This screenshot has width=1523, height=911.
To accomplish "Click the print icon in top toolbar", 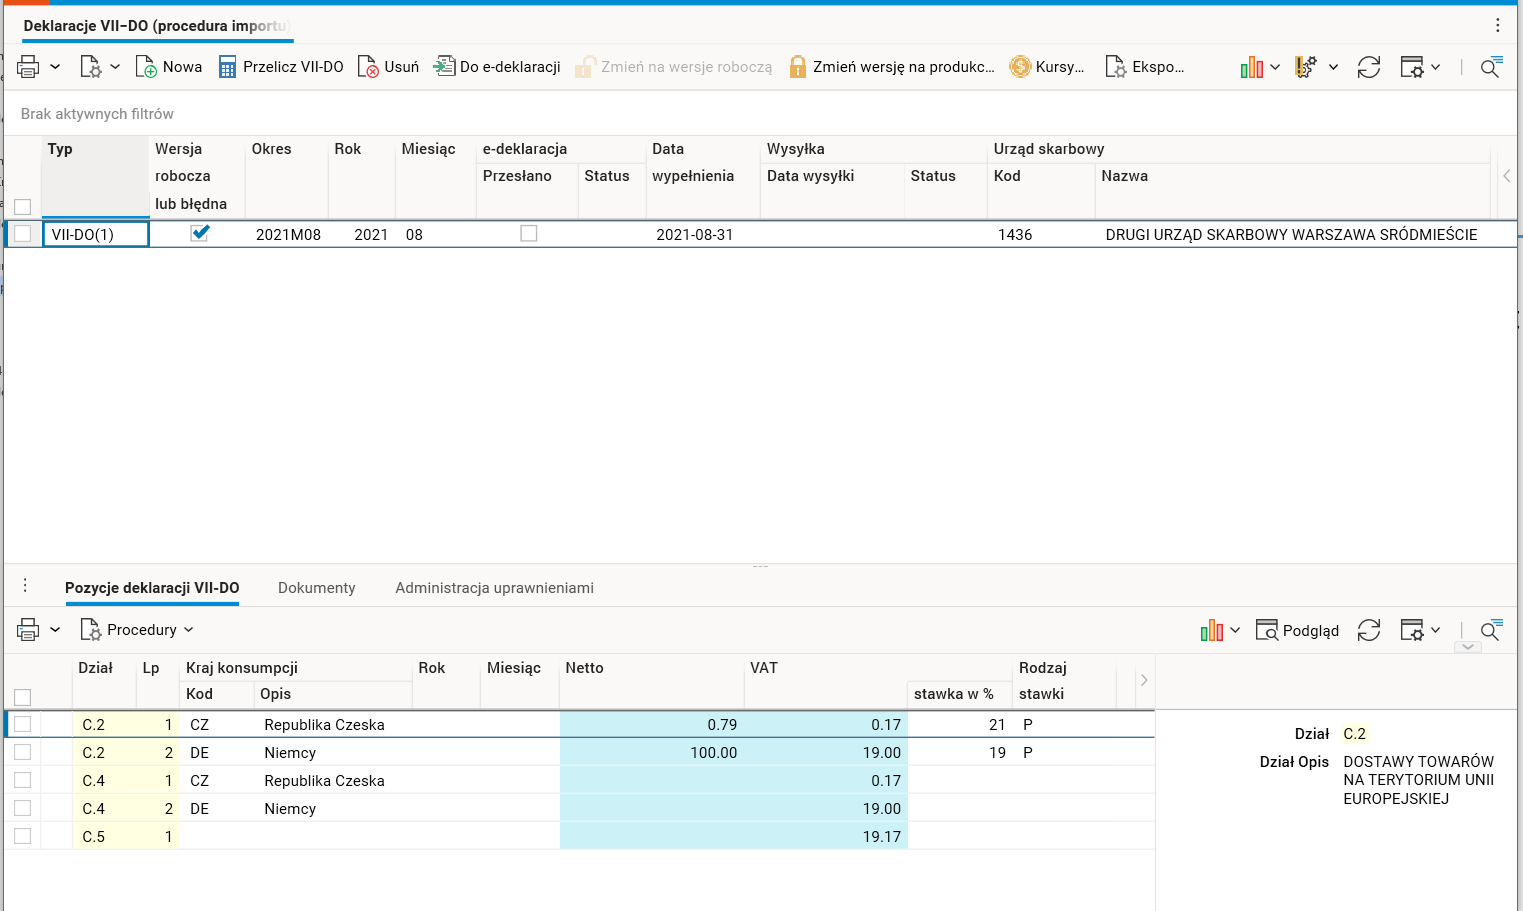I will click(x=28, y=67).
